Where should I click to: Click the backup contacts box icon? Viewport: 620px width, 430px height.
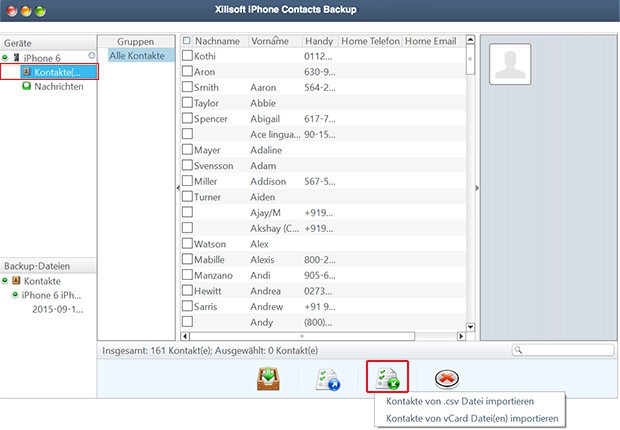click(x=268, y=379)
